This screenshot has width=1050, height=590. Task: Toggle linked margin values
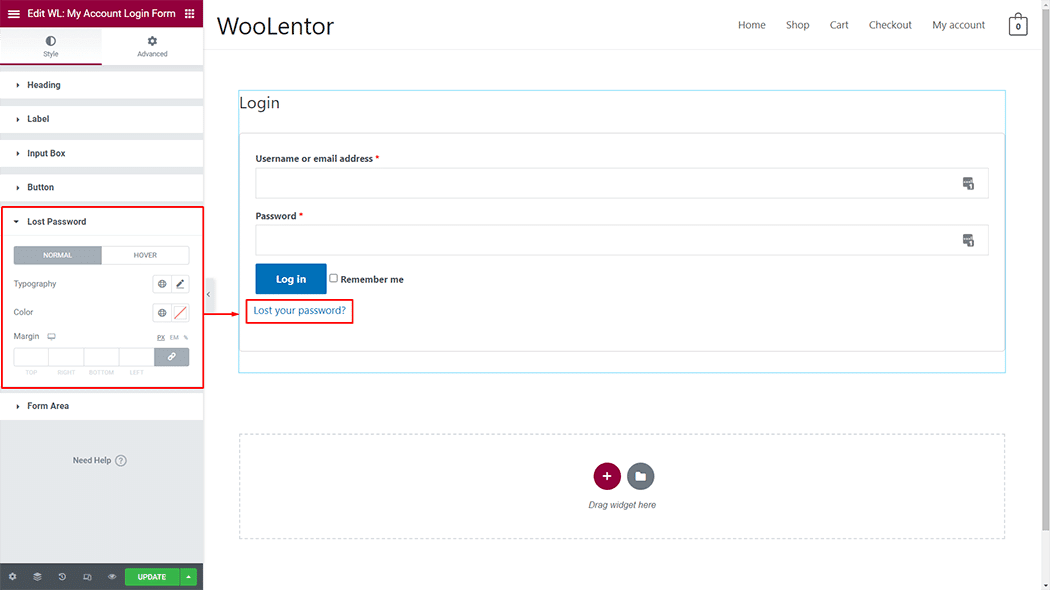point(171,357)
